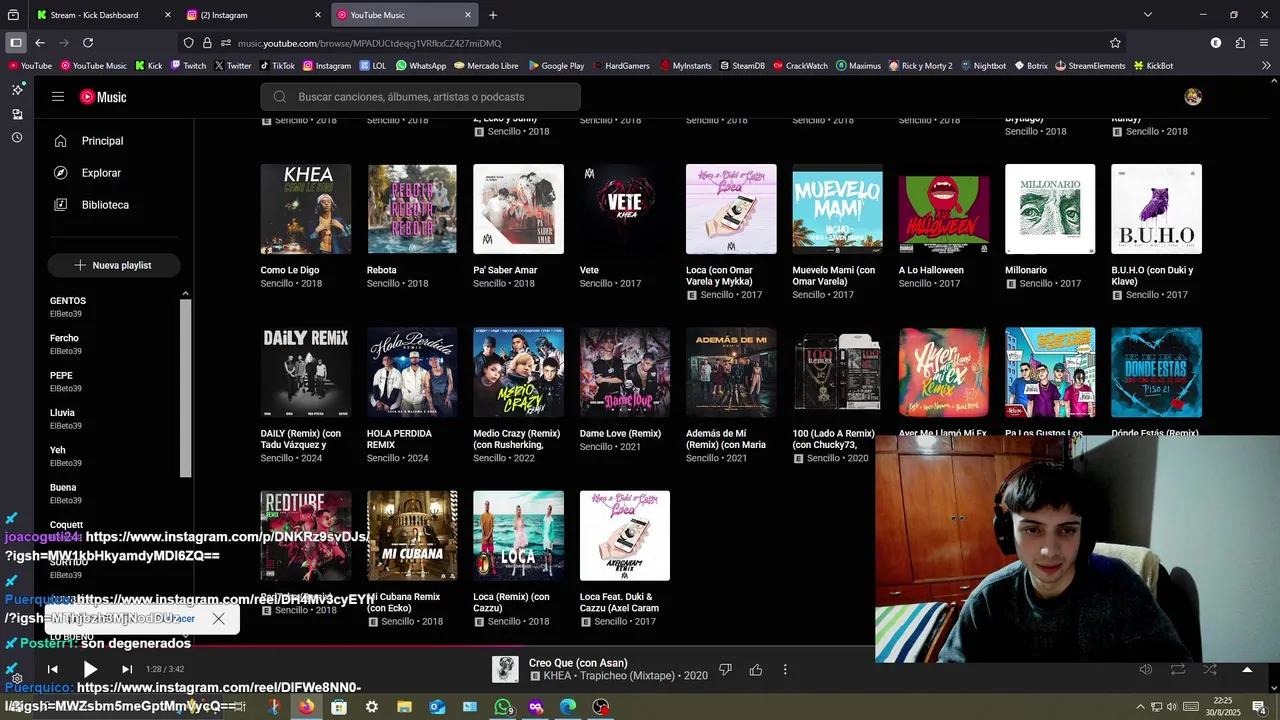This screenshot has height=720, width=1280.
Task: Toggle repeat mode in player bar
Action: pyautogui.click(x=1178, y=669)
